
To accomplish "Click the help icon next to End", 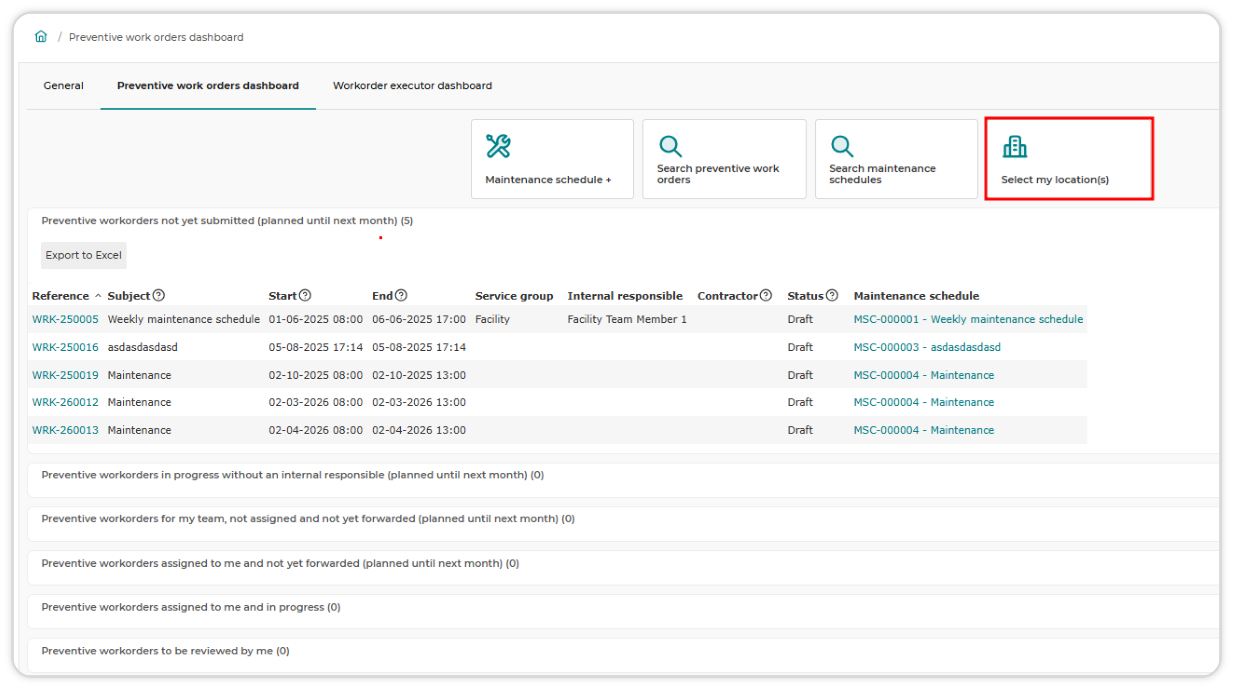I will 401,296.
